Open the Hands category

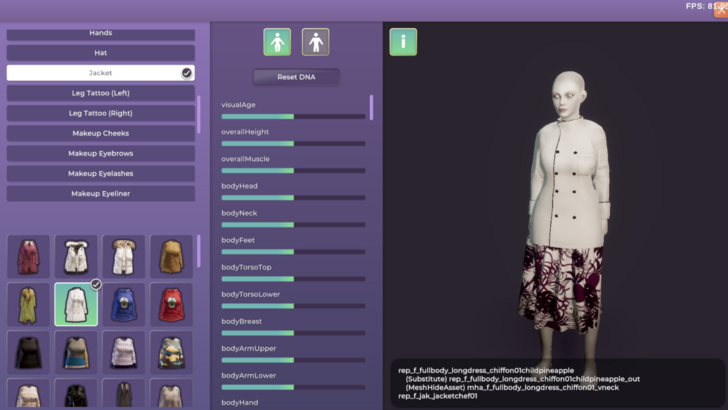tap(100, 33)
